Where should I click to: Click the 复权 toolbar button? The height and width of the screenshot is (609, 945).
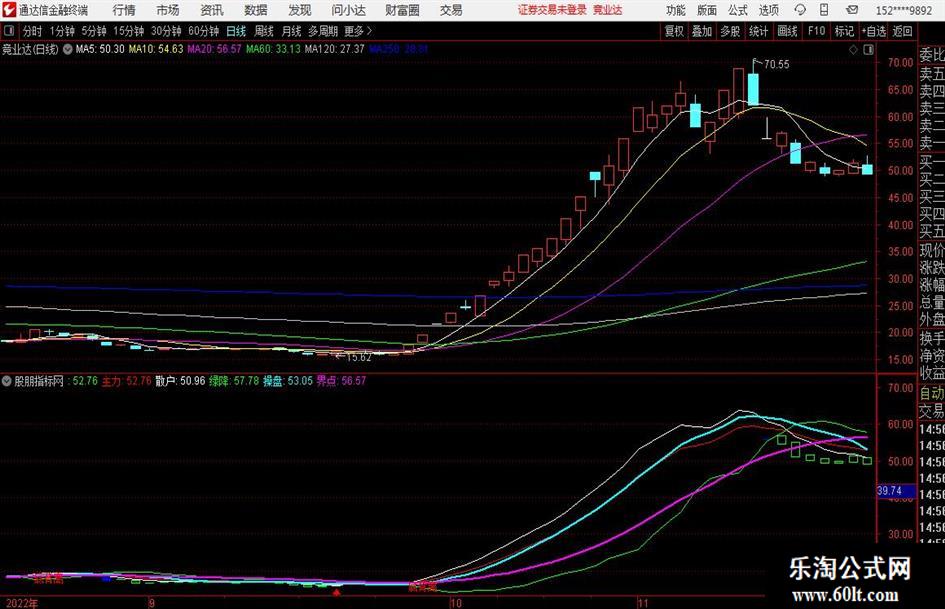coord(674,31)
